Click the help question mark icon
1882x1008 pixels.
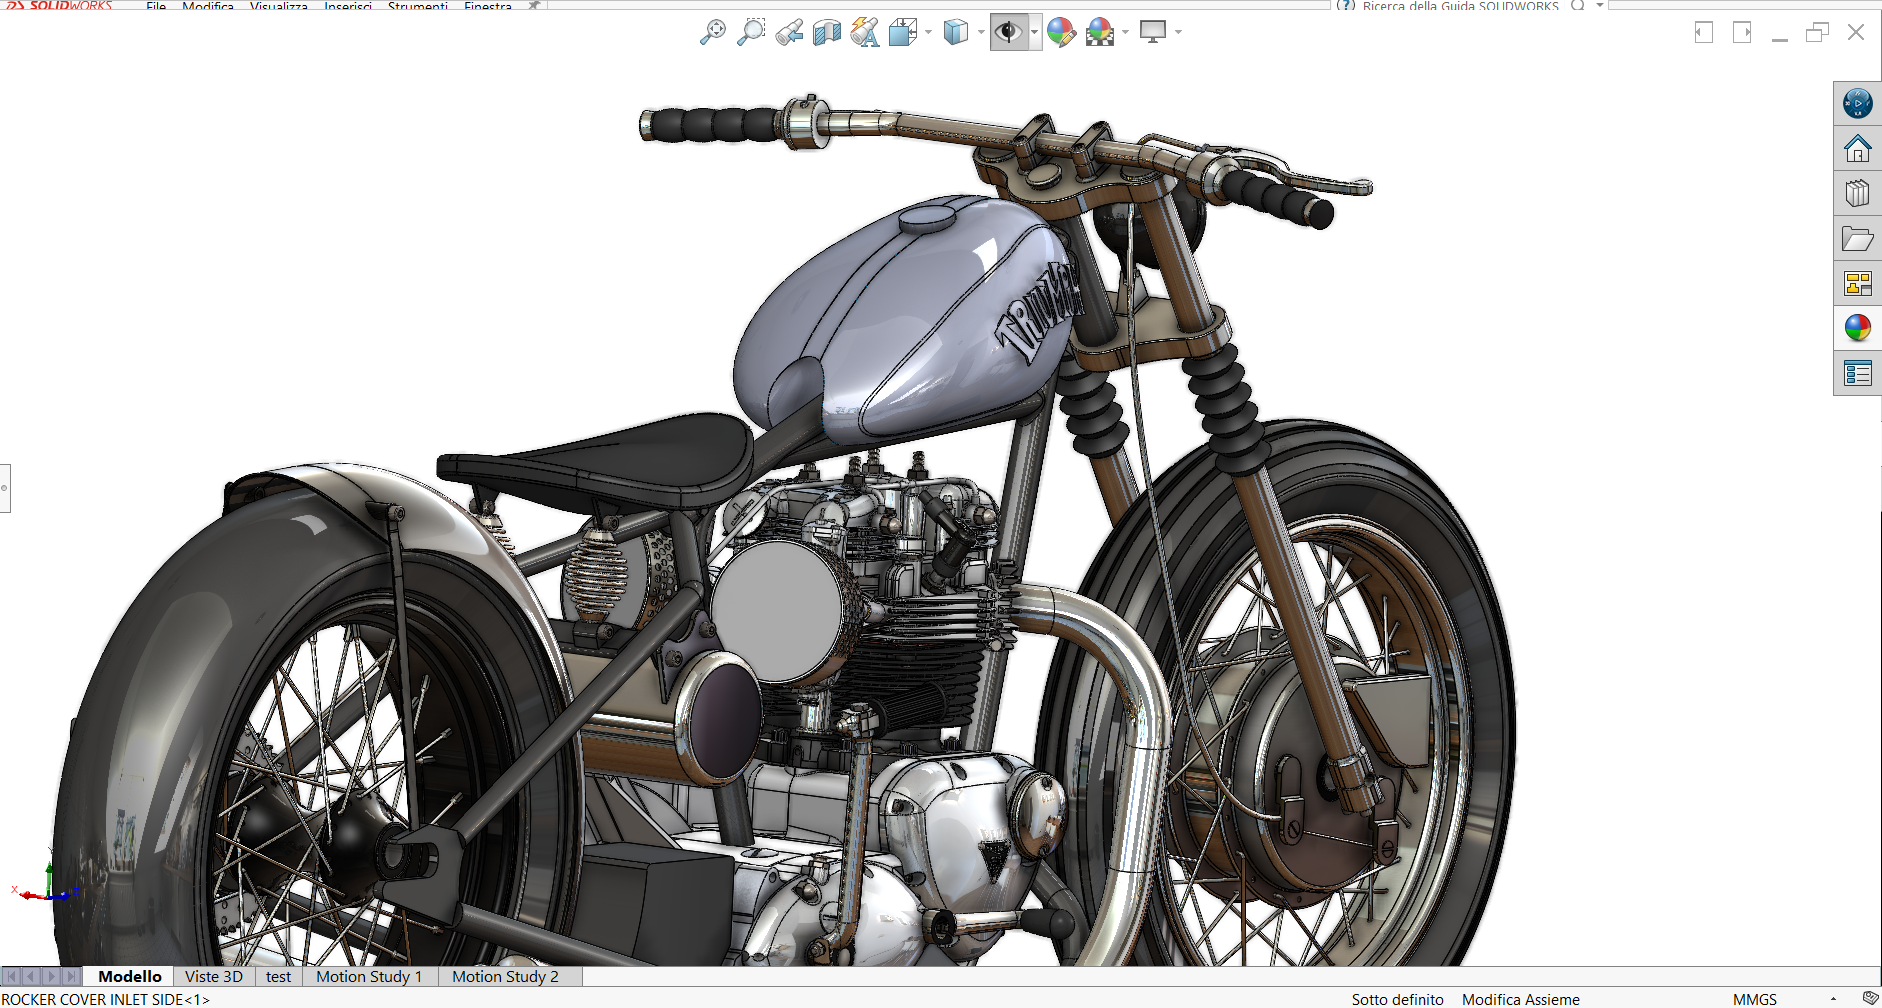pos(1346,5)
